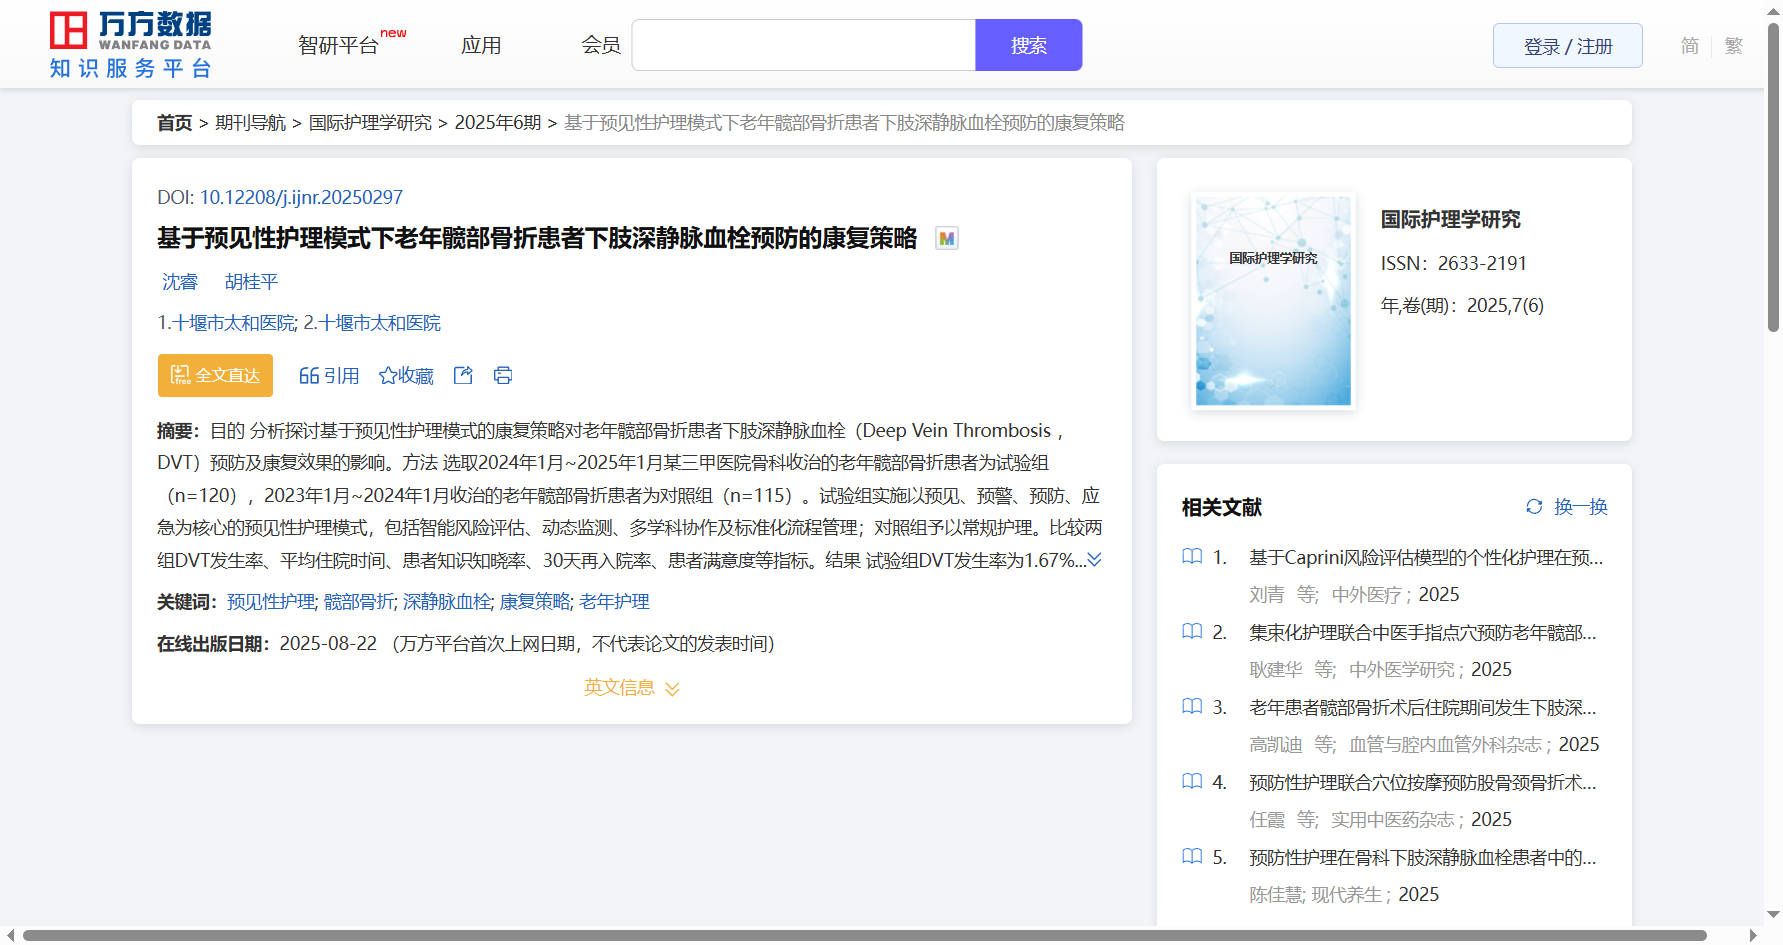Switch to simplified Chinese with 简
The width and height of the screenshot is (1783, 945).
(x=1689, y=46)
